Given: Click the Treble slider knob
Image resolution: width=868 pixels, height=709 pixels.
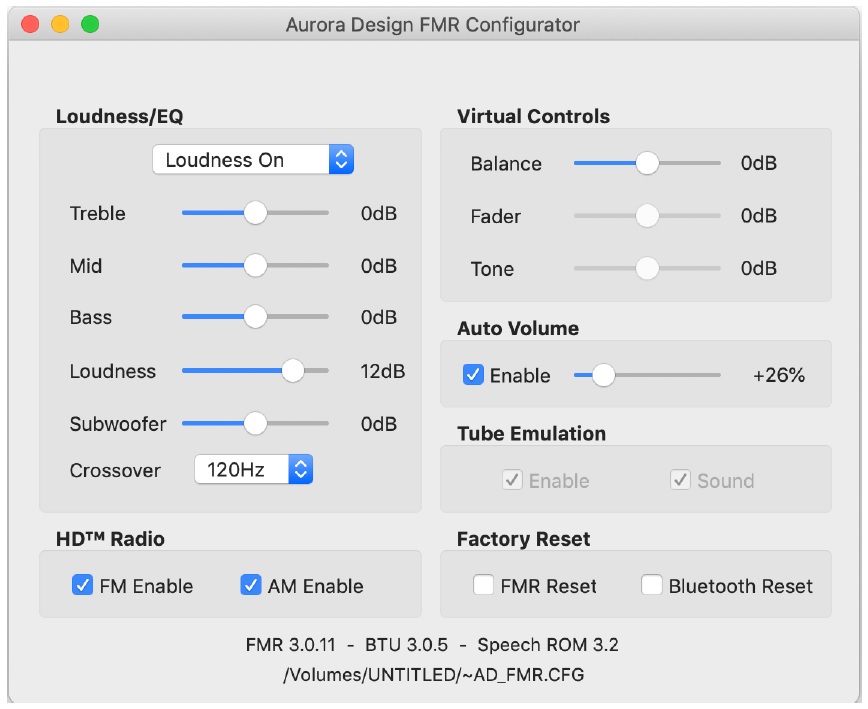Looking at the screenshot, I should coord(256,213).
